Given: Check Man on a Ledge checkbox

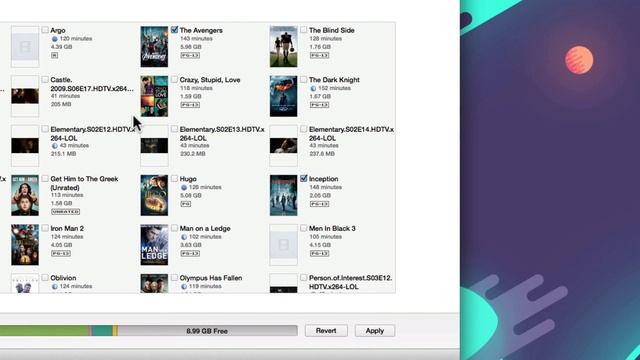Looking at the screenshot, I should 174,228.
